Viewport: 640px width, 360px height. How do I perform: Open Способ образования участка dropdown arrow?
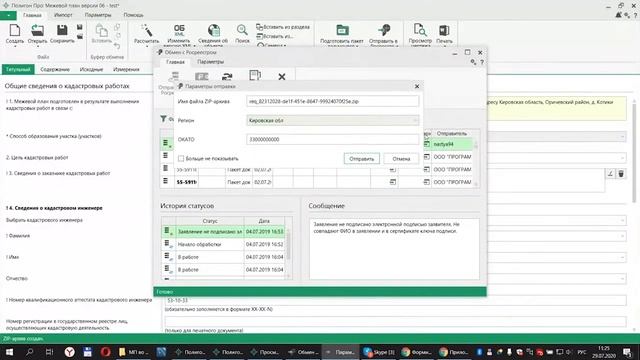tap(622, 136)
